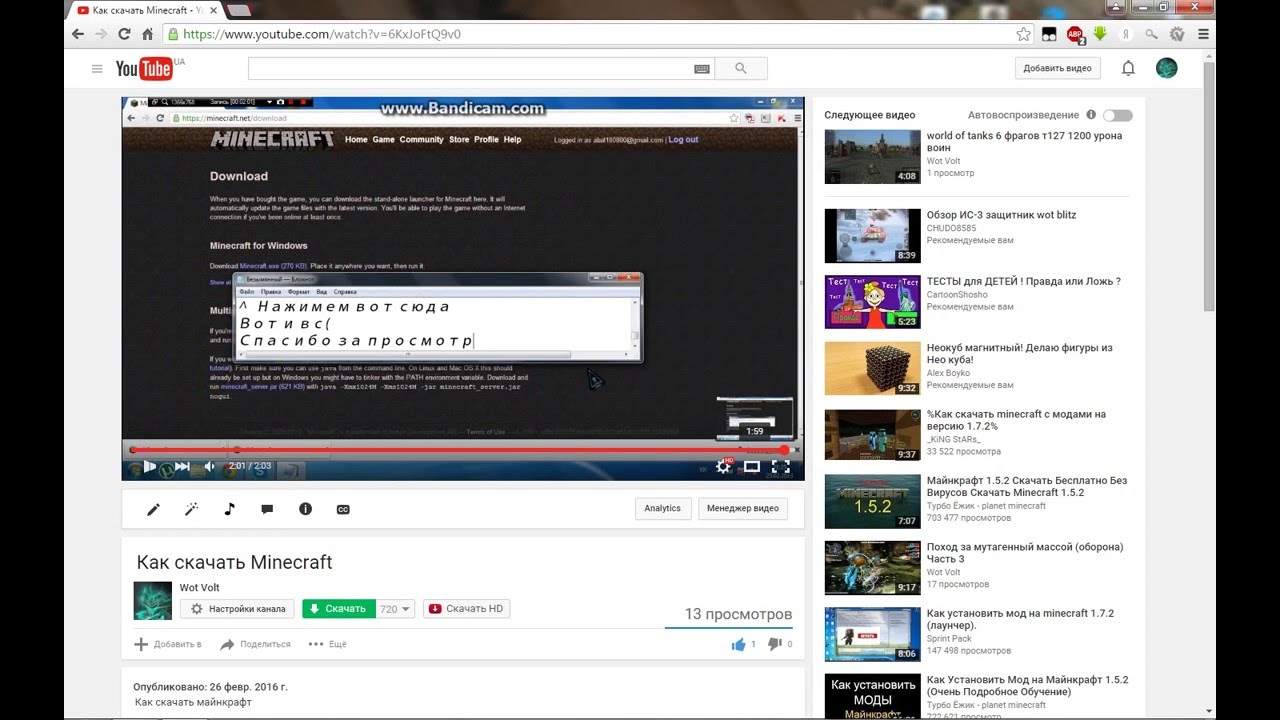Click the Wot Volt channel avatar

(153, 600)
